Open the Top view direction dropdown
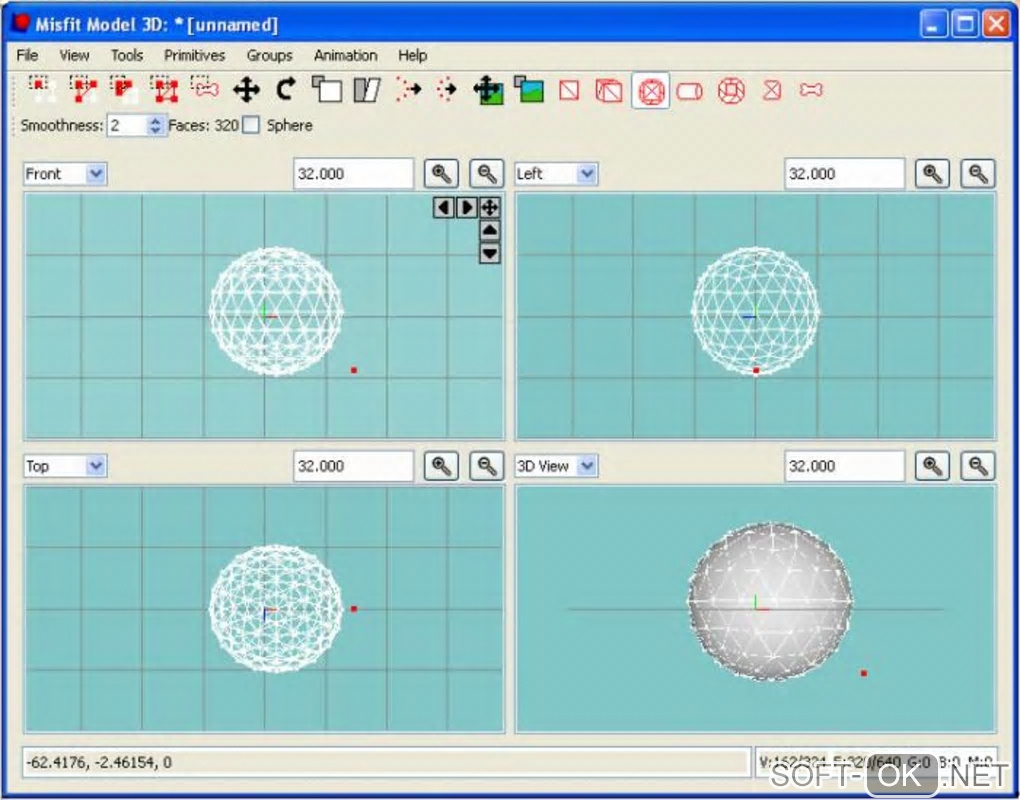This screenshot has height=800, width=1020. tap(96, 466)
